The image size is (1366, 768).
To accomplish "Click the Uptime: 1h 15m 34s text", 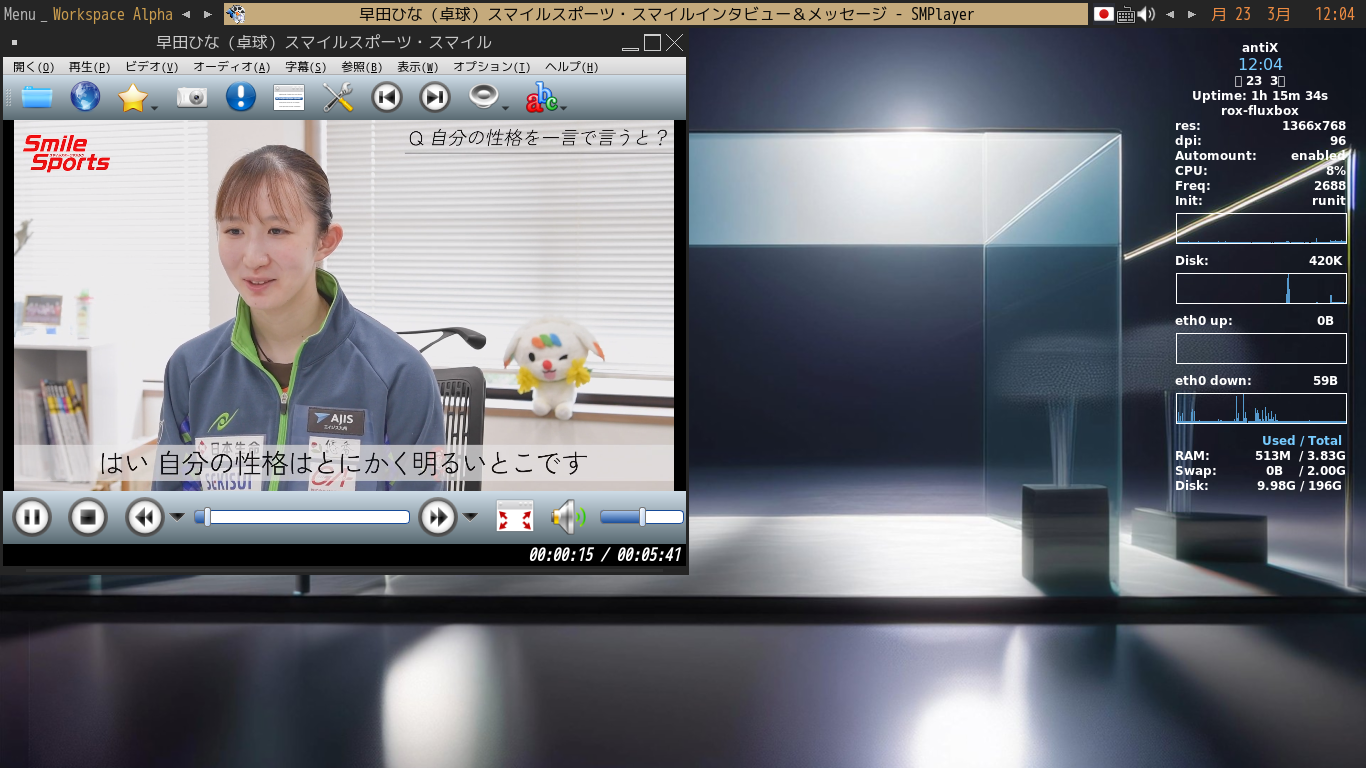I will coord(1260,96).
